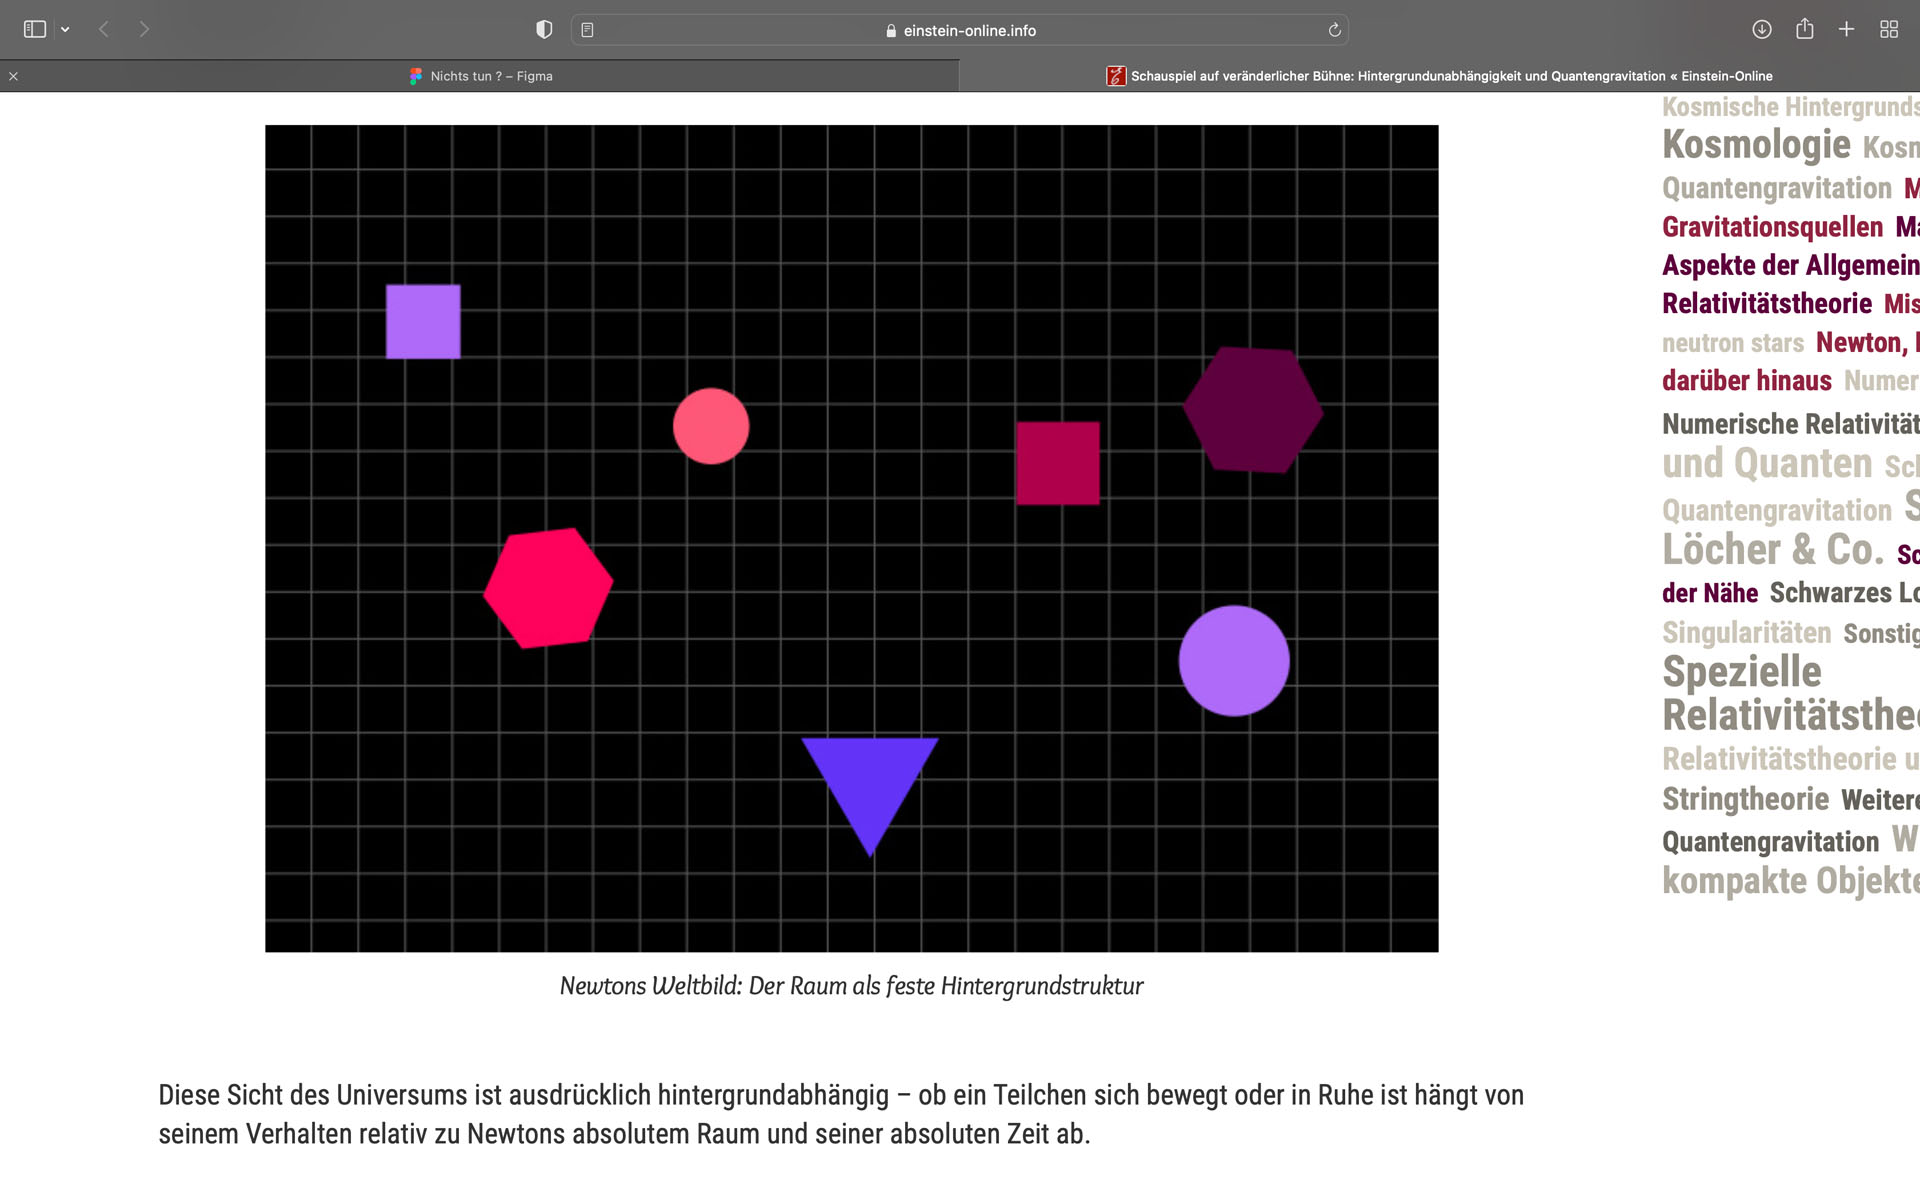The image size is (1920, 1200).
Task: Open the Numerische Relativität tag link
Action: 1791,424
